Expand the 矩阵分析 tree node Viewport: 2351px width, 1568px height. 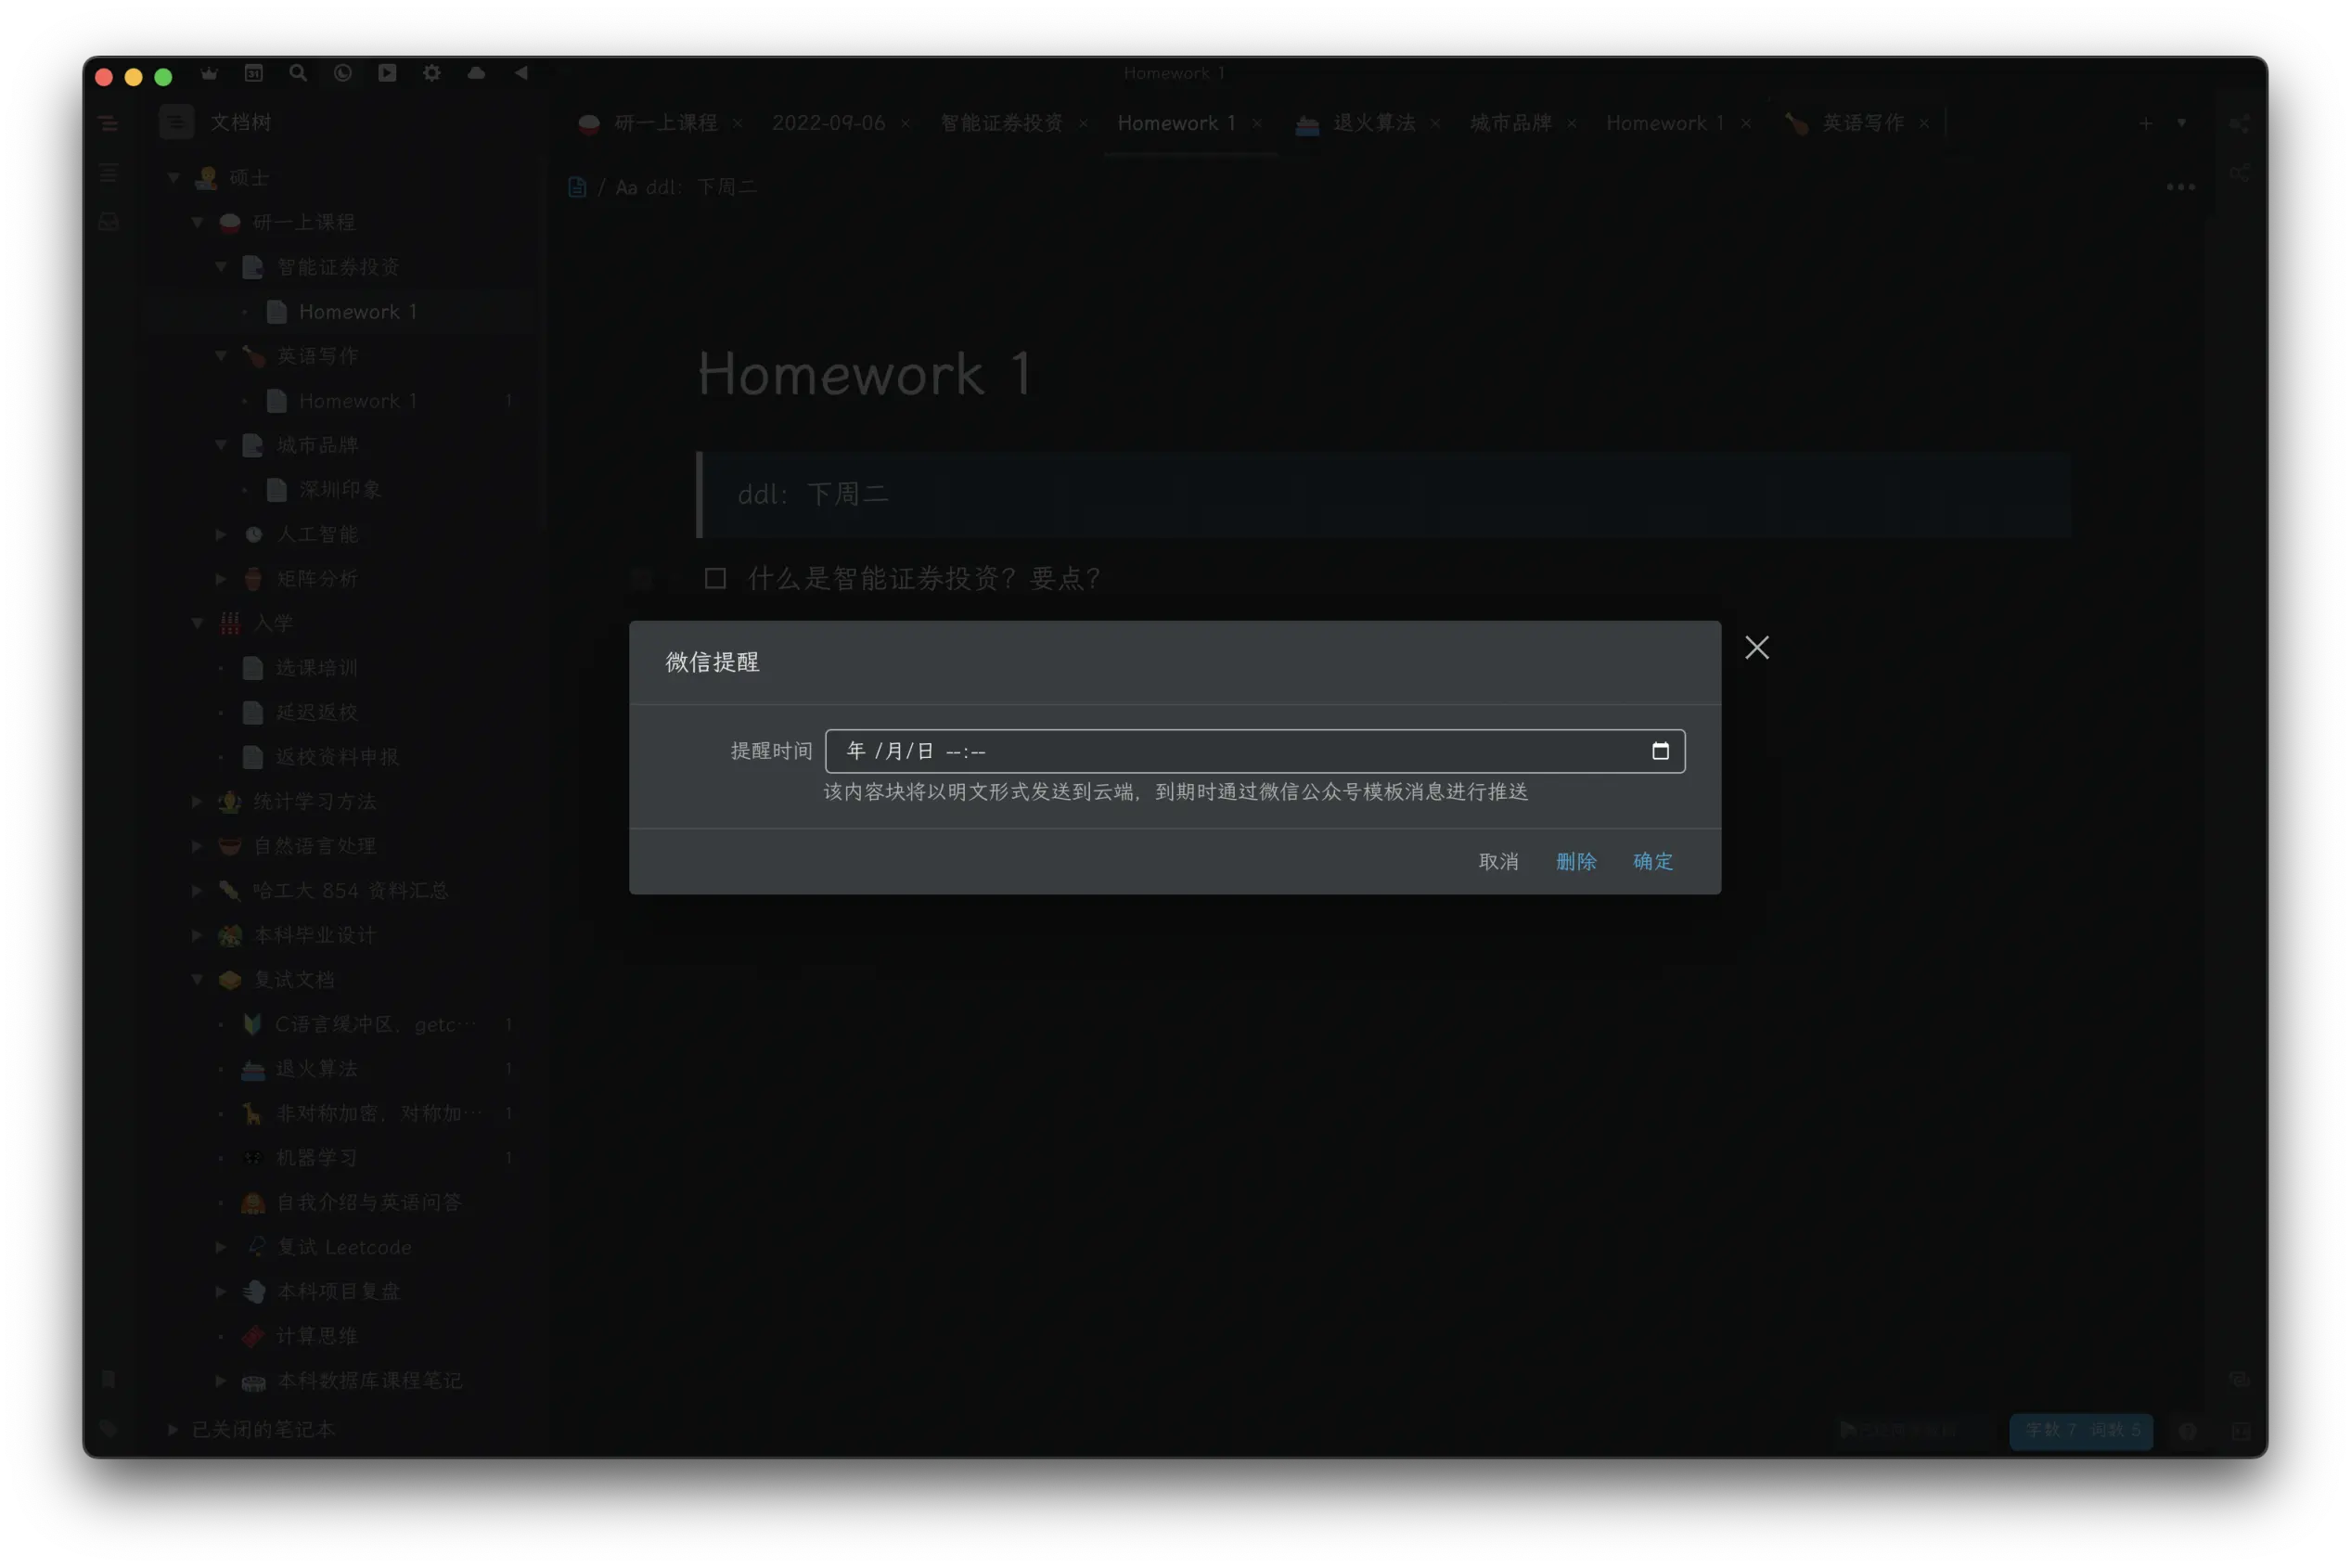[x=221, y=578]
